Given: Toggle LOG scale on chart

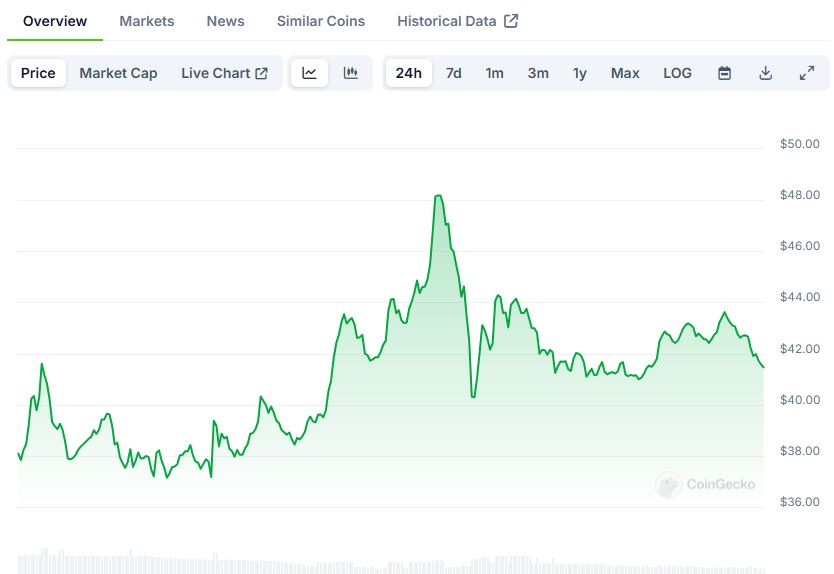Looking at the screenshot, I should click(677, 73).
